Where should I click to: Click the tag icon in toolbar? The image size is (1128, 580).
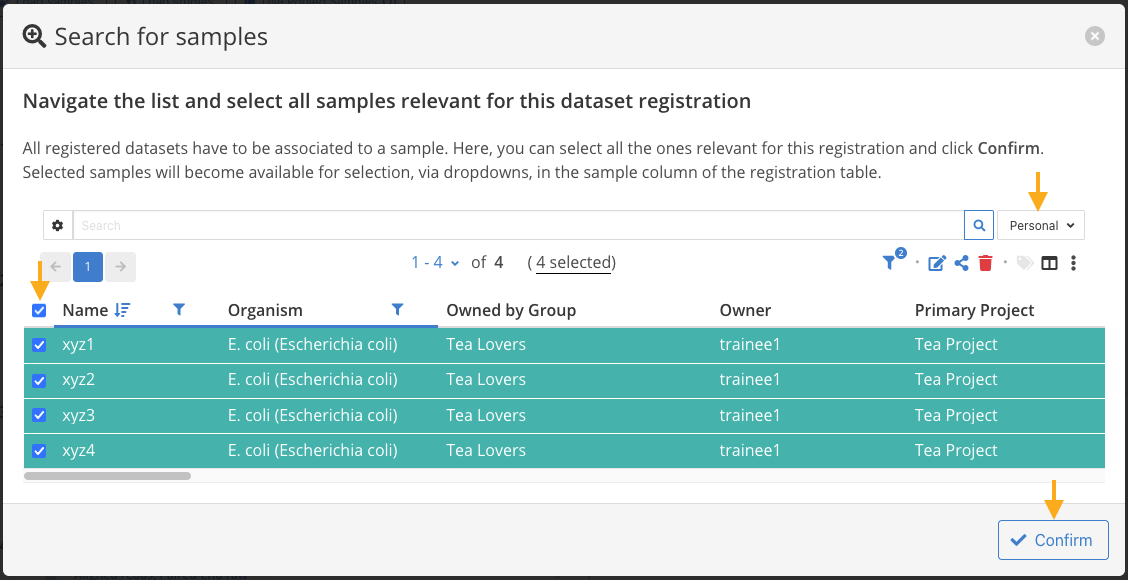pos(1024,263)
